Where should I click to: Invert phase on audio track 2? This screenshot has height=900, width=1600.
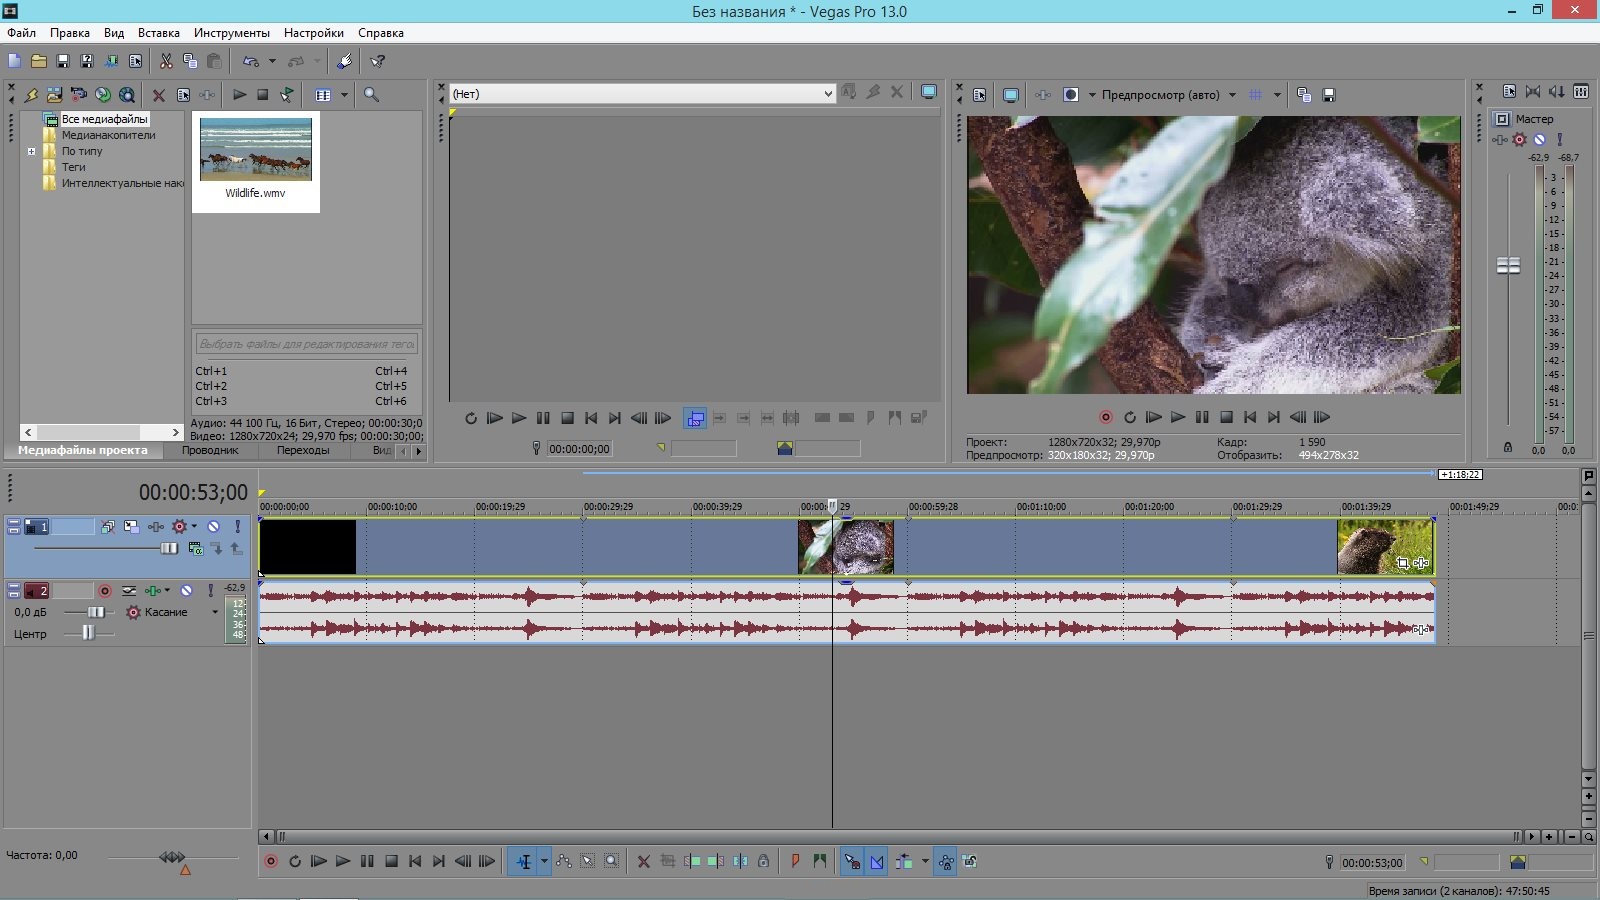(x=129, y=591)
